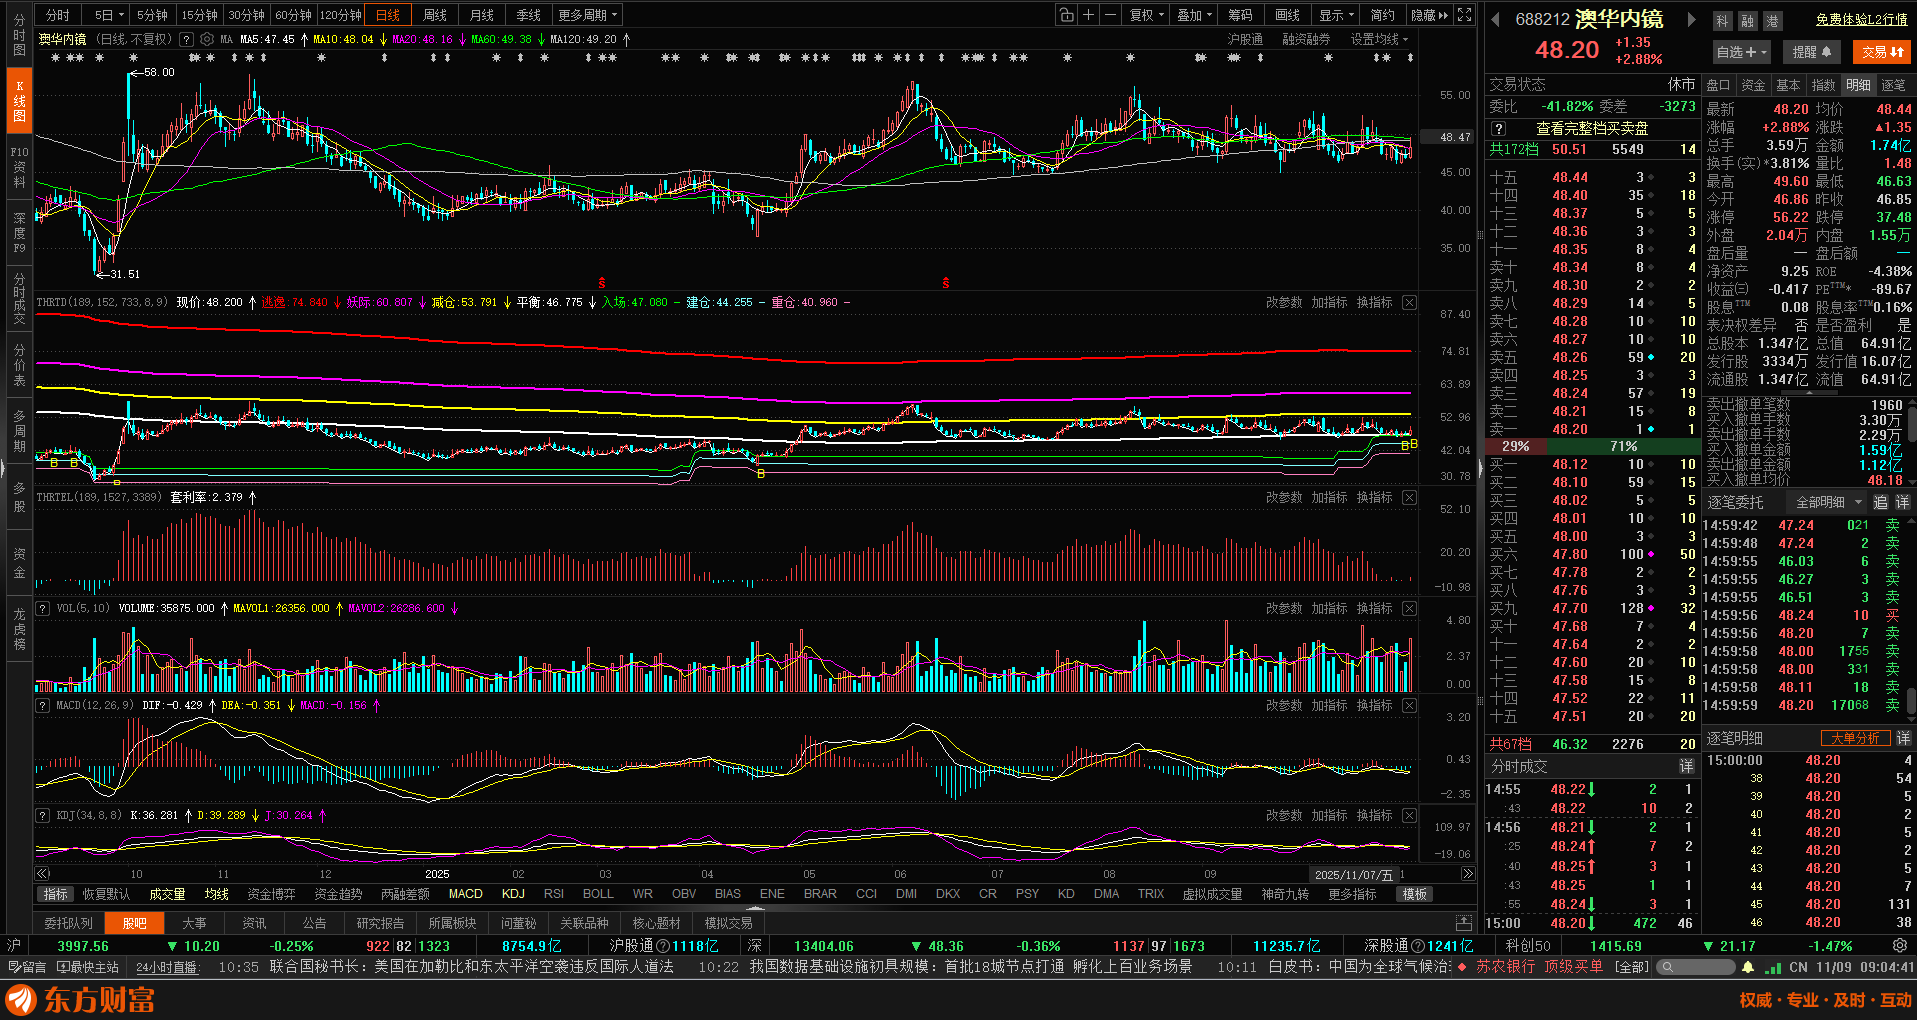The width and height of the screenshot is (1917, 1020).
Task: Click the 融 tag icon
Action: [1747, 20]
